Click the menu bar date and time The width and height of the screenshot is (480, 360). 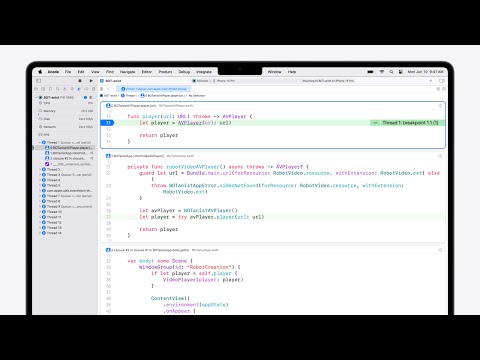coord(425,72)
